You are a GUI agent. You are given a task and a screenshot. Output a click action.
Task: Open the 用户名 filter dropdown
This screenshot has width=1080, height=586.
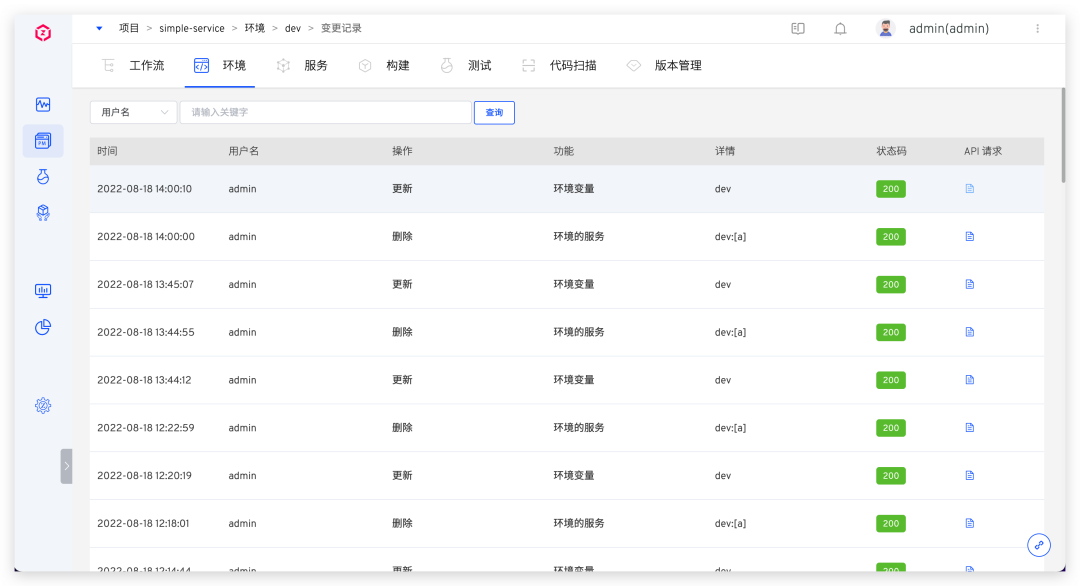(134, 112)
